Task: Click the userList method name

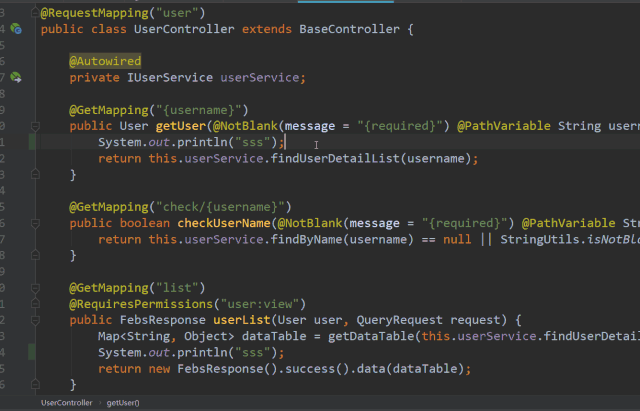Action: [242, 320]
